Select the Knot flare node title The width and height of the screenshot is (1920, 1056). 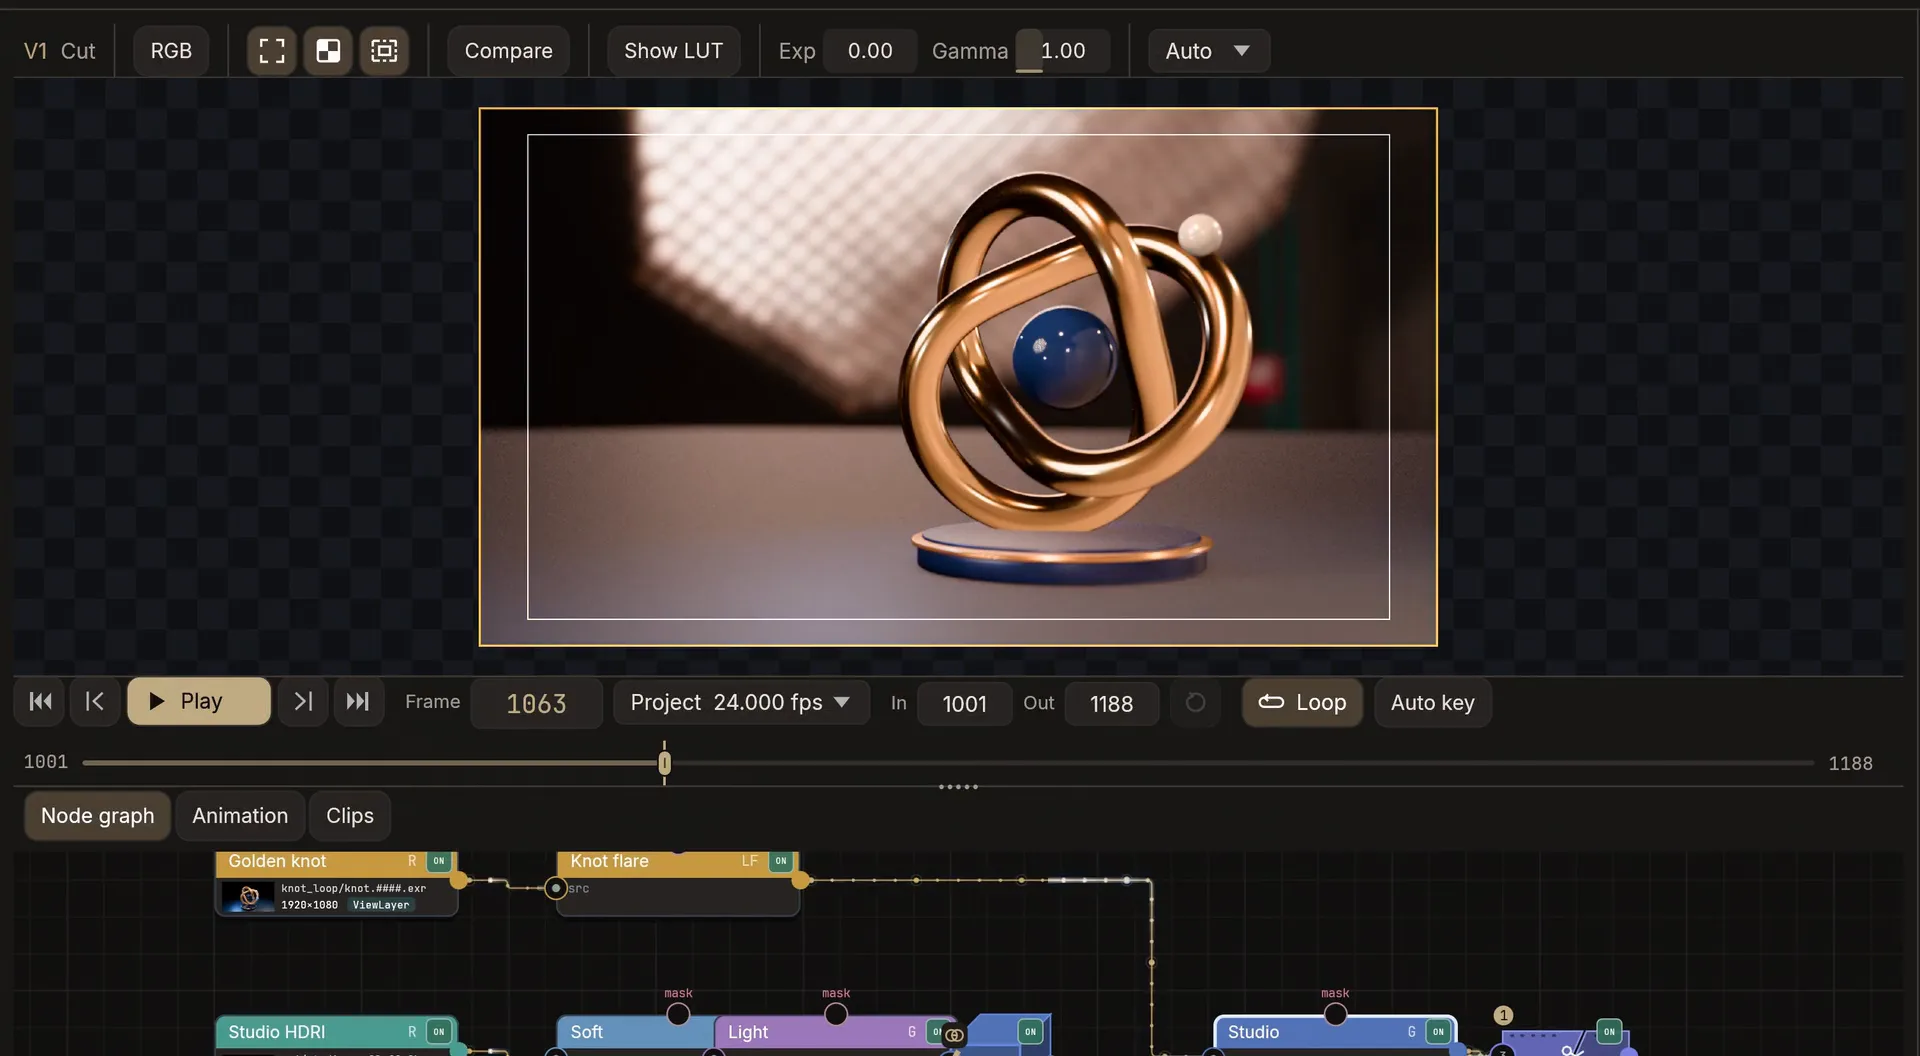click(609, 861)
